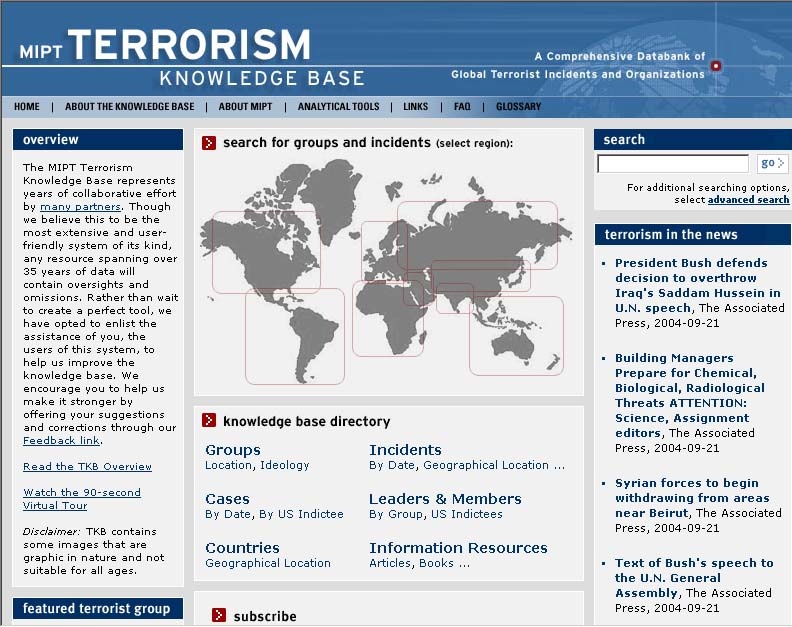Image resolution: width=792 pixels, height=627 pixels.
Task: Select the South America region on map
Action: point(294,336)
